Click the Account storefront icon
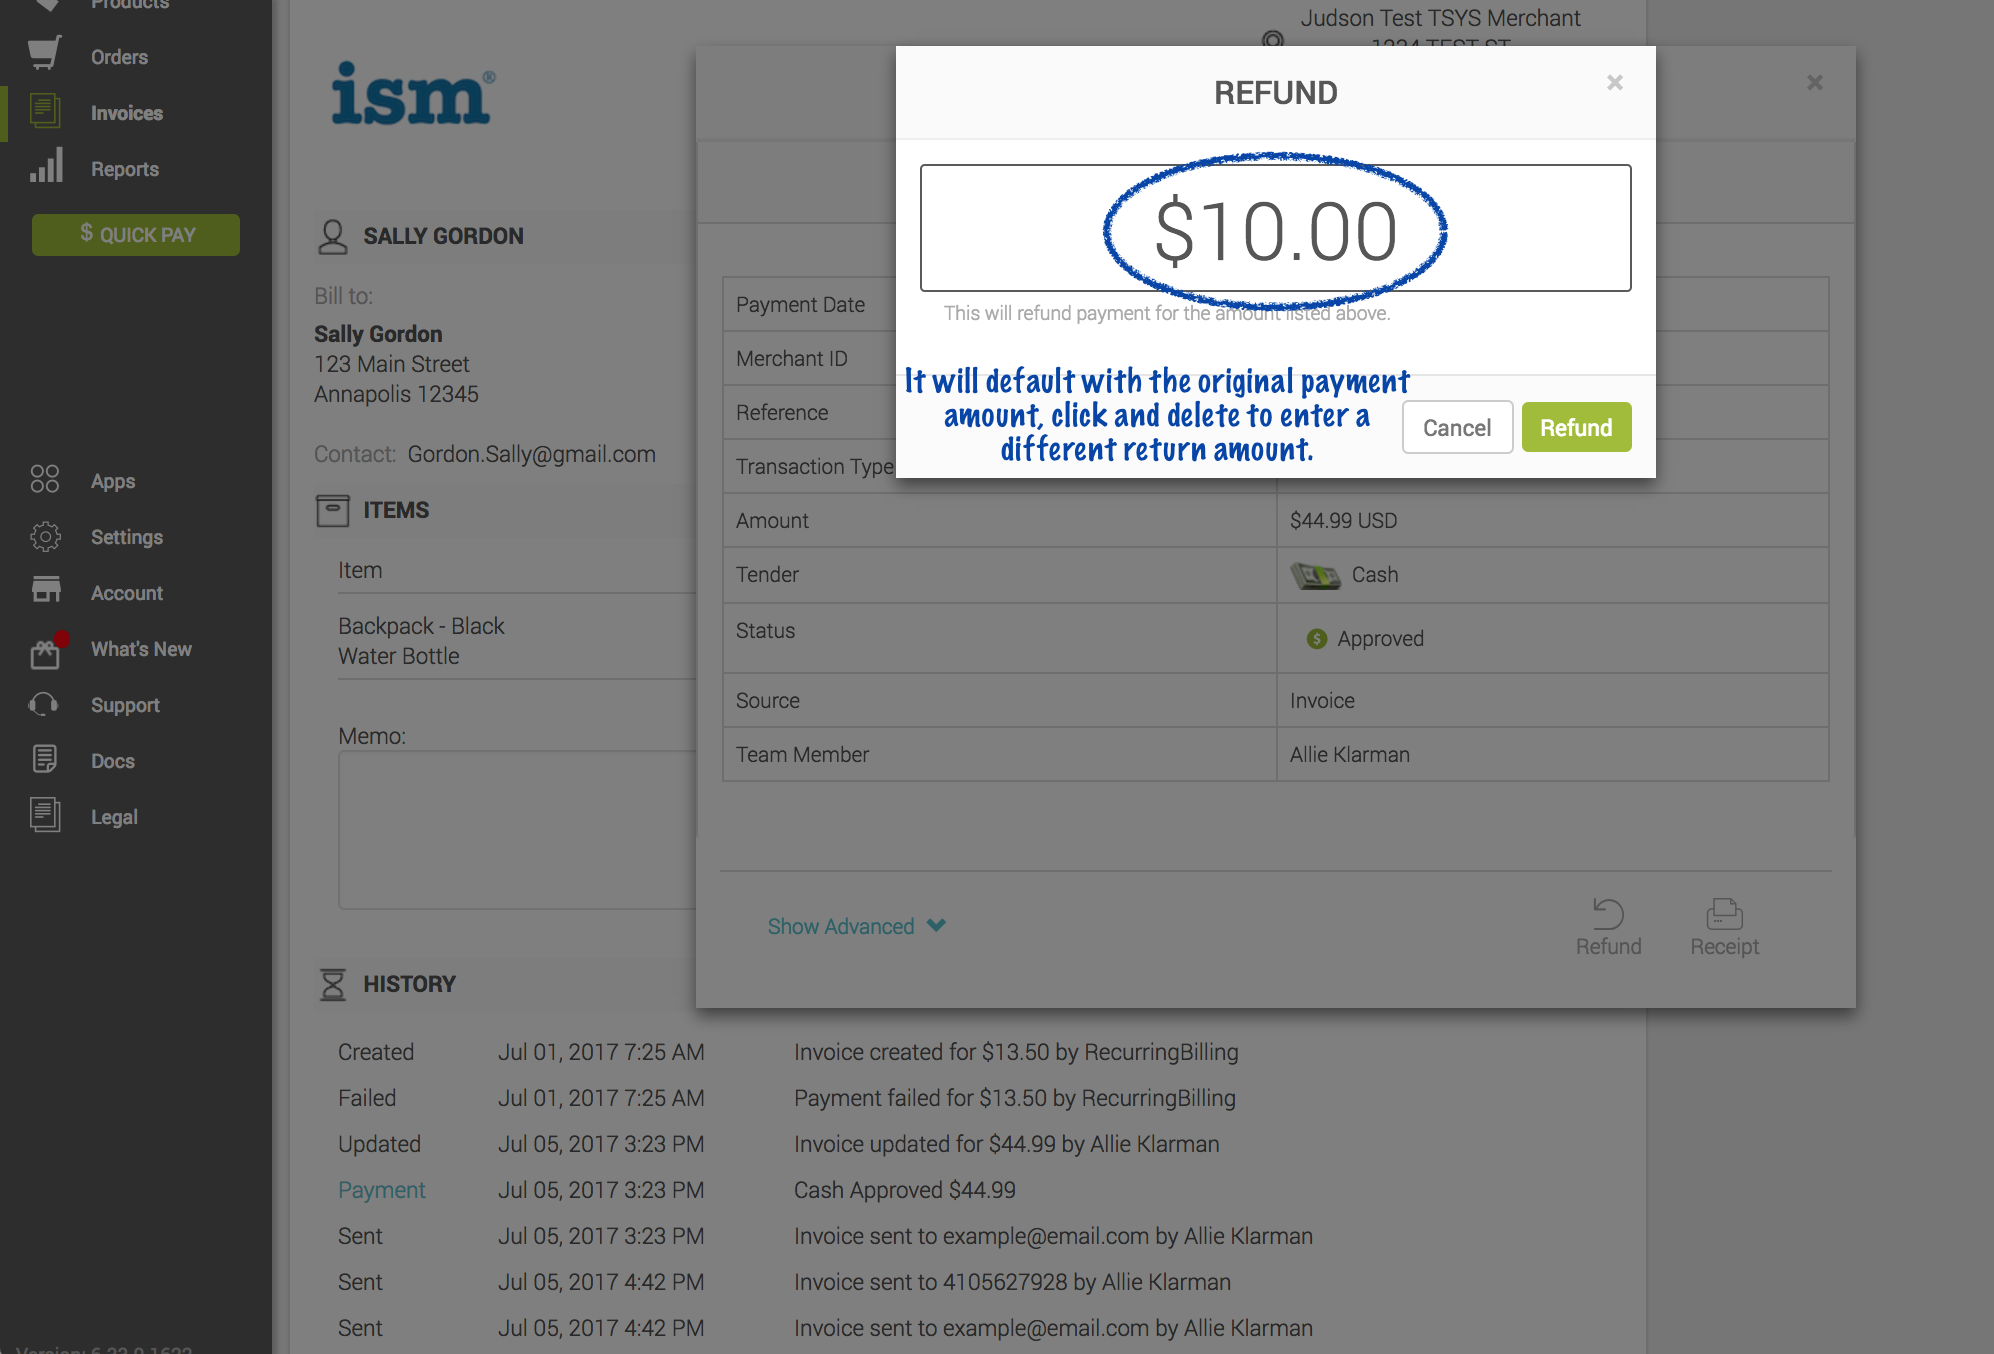 (x=46, y=591)
